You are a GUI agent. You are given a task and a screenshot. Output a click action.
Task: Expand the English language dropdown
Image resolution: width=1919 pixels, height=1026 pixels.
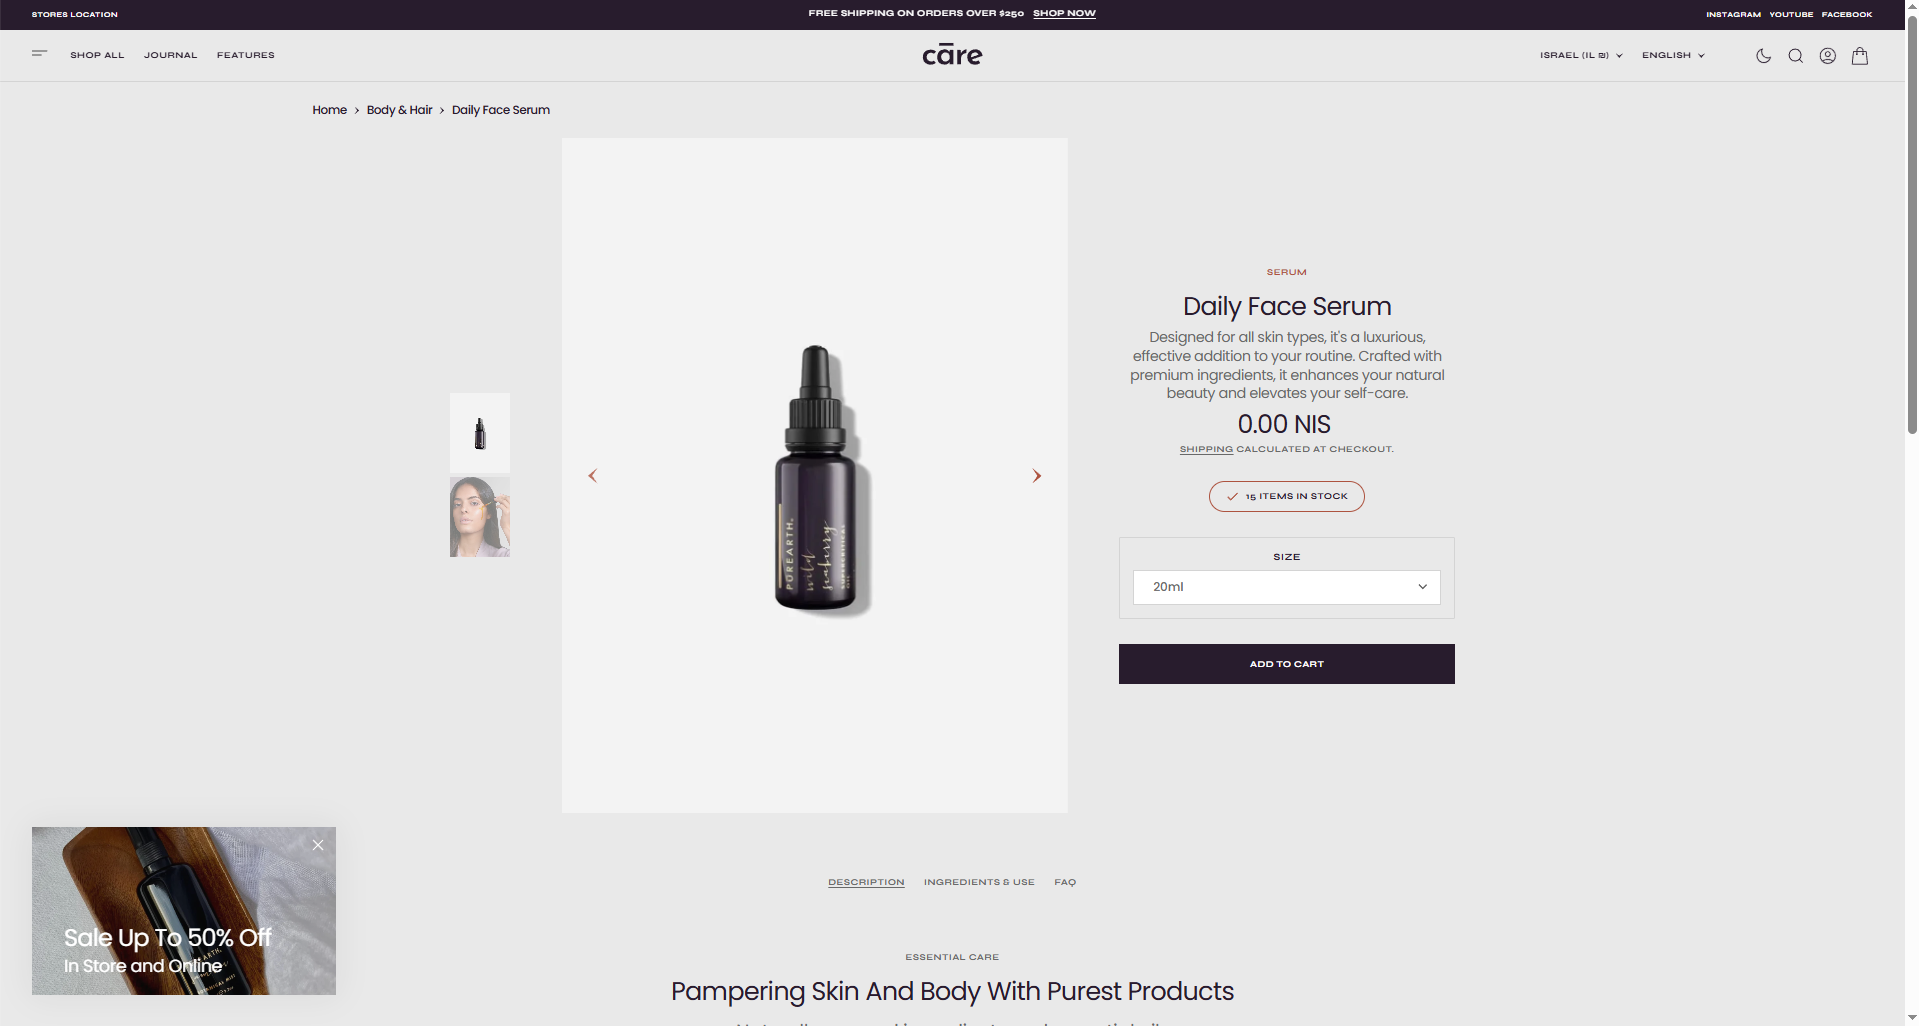click(x=1673, y=56)
